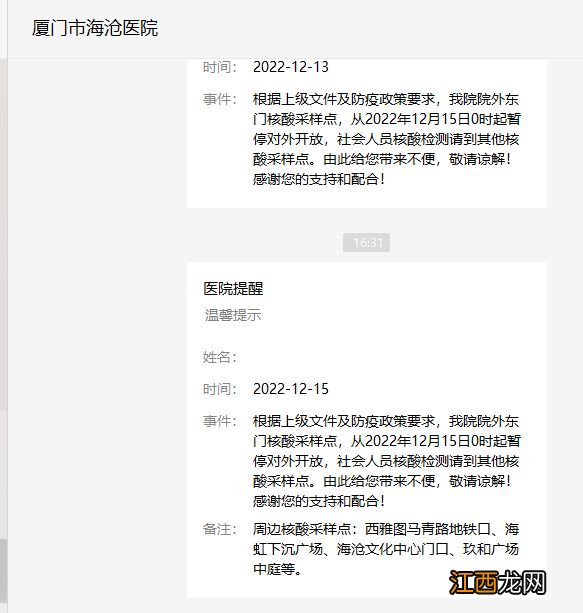This screenshot has width=583, height=613.
Task: Click the 事件: label in the upper card
Action: [220, 99]
